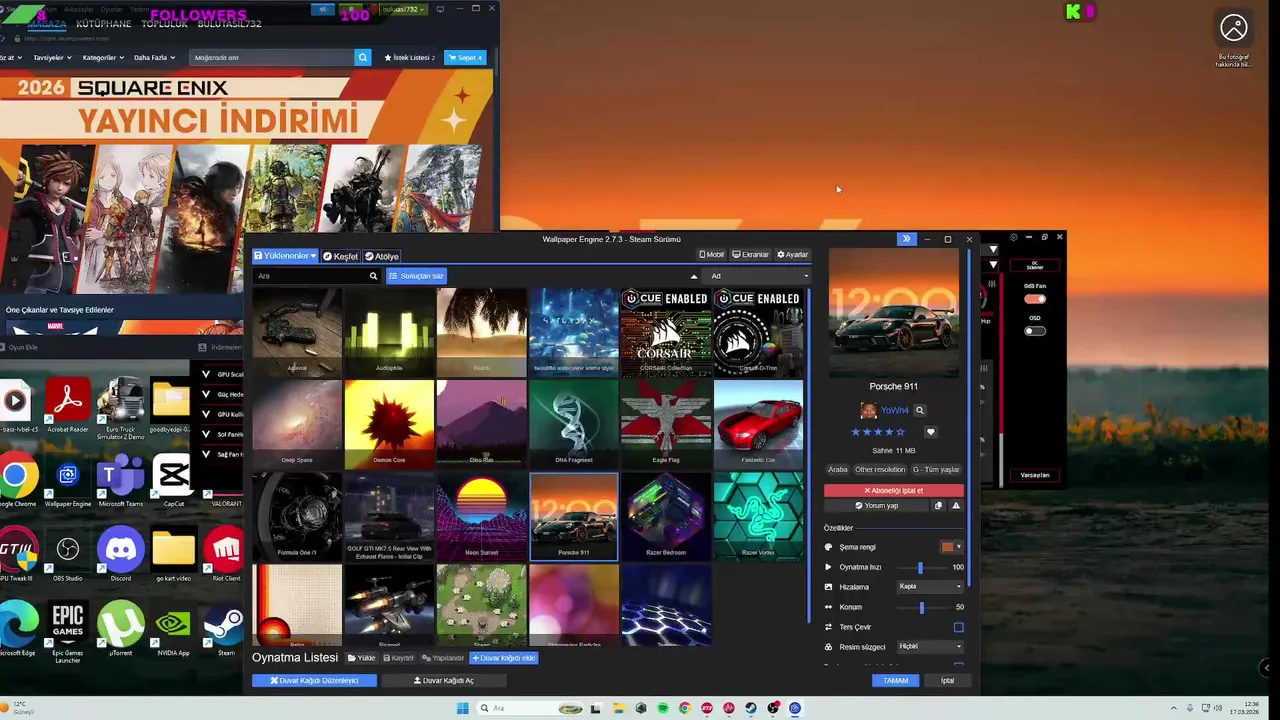Click Yükle in the playlist bar
The width and height of the screenshot is (1280, 720).
(x=361, y=658)
